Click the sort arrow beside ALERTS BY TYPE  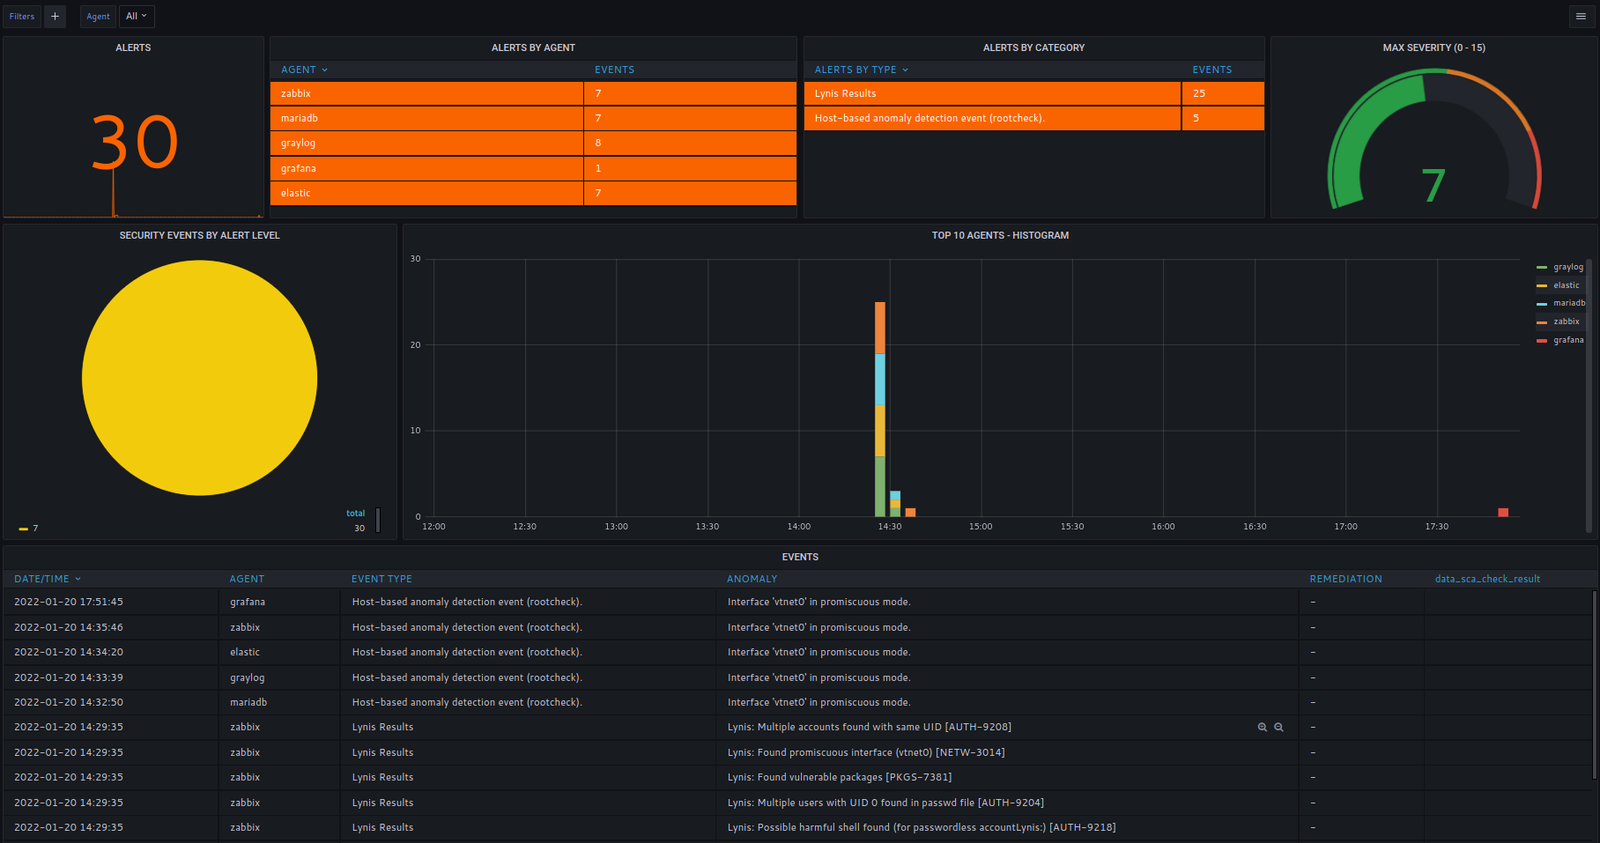tap(906, 70)
